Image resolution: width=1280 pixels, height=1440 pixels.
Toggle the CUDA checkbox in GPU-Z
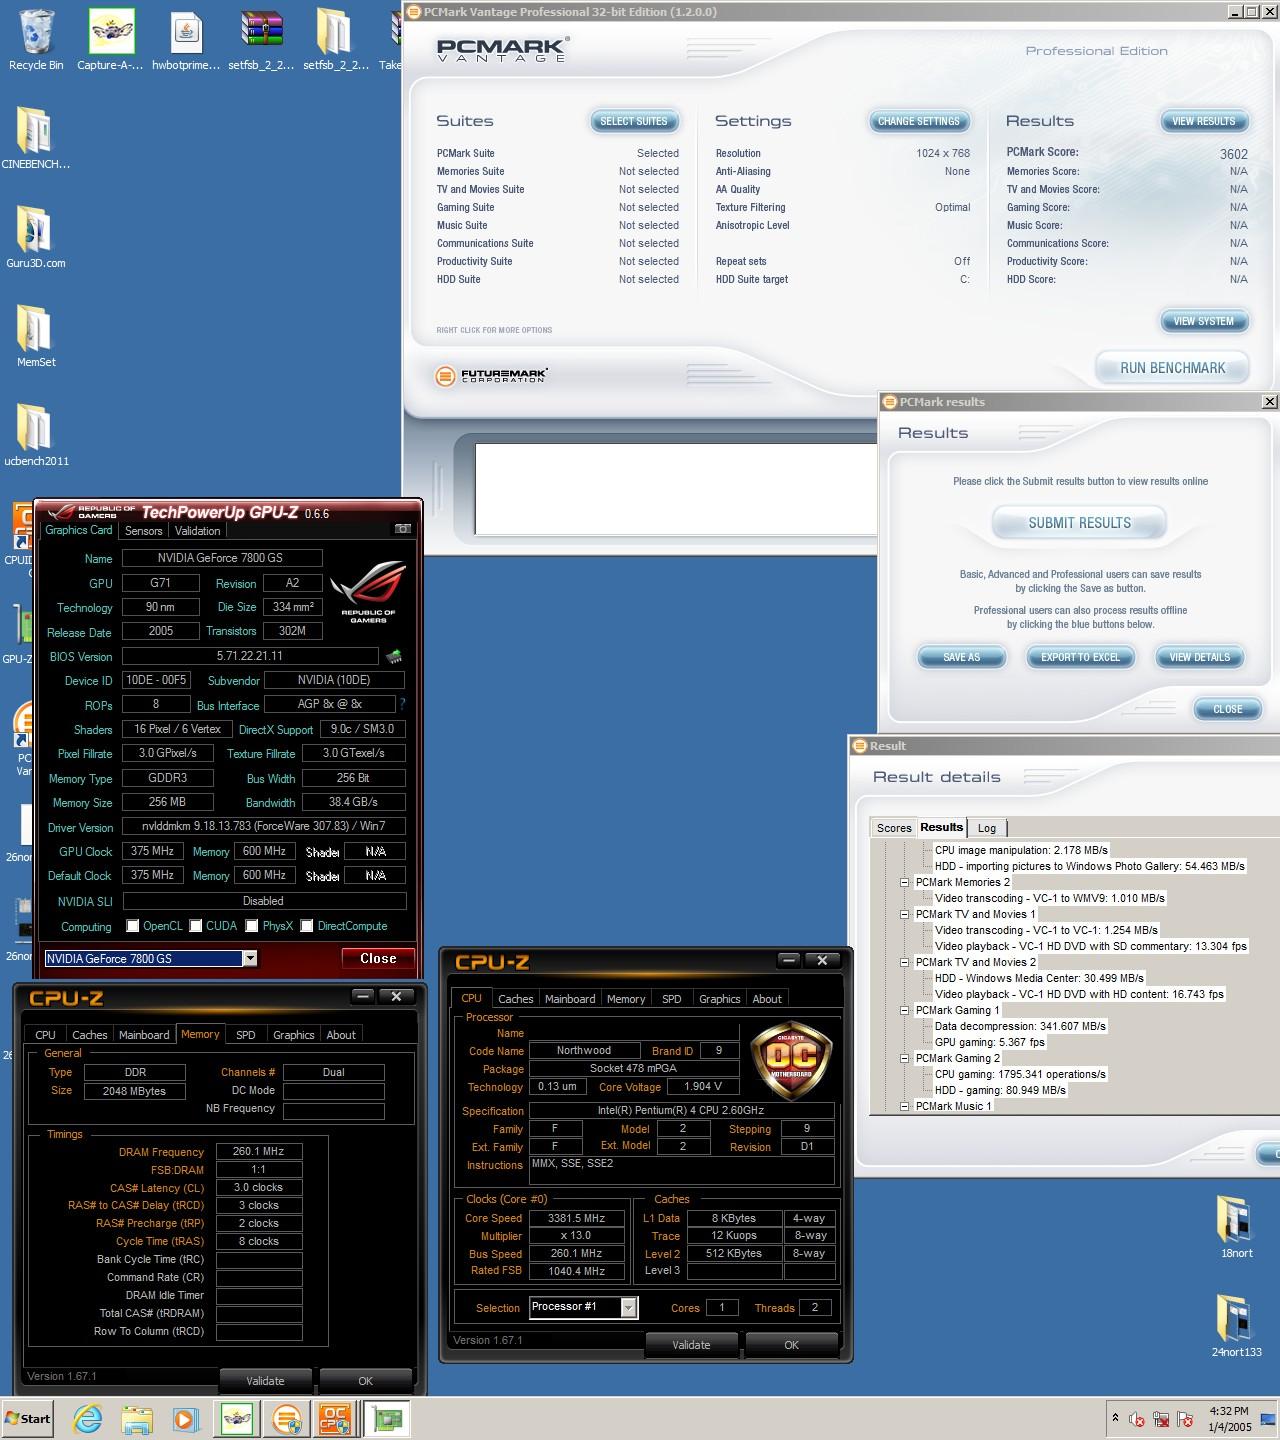pyautogui.click(x=196, y=926)
